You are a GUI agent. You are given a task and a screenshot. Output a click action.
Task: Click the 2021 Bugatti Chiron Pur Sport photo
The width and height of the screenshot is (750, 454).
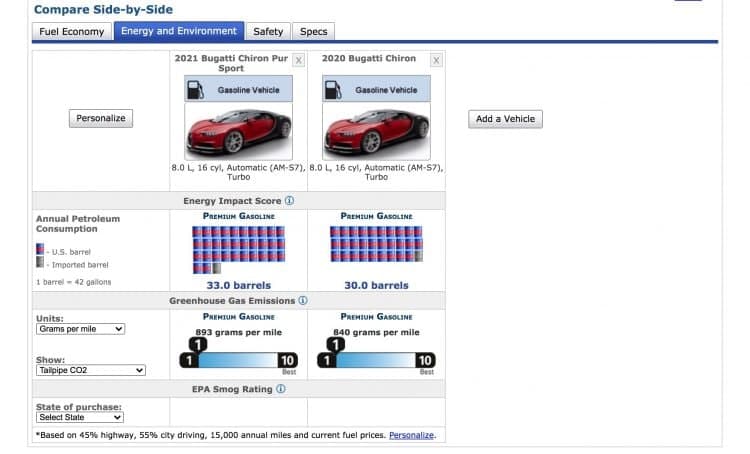(238, 131)
